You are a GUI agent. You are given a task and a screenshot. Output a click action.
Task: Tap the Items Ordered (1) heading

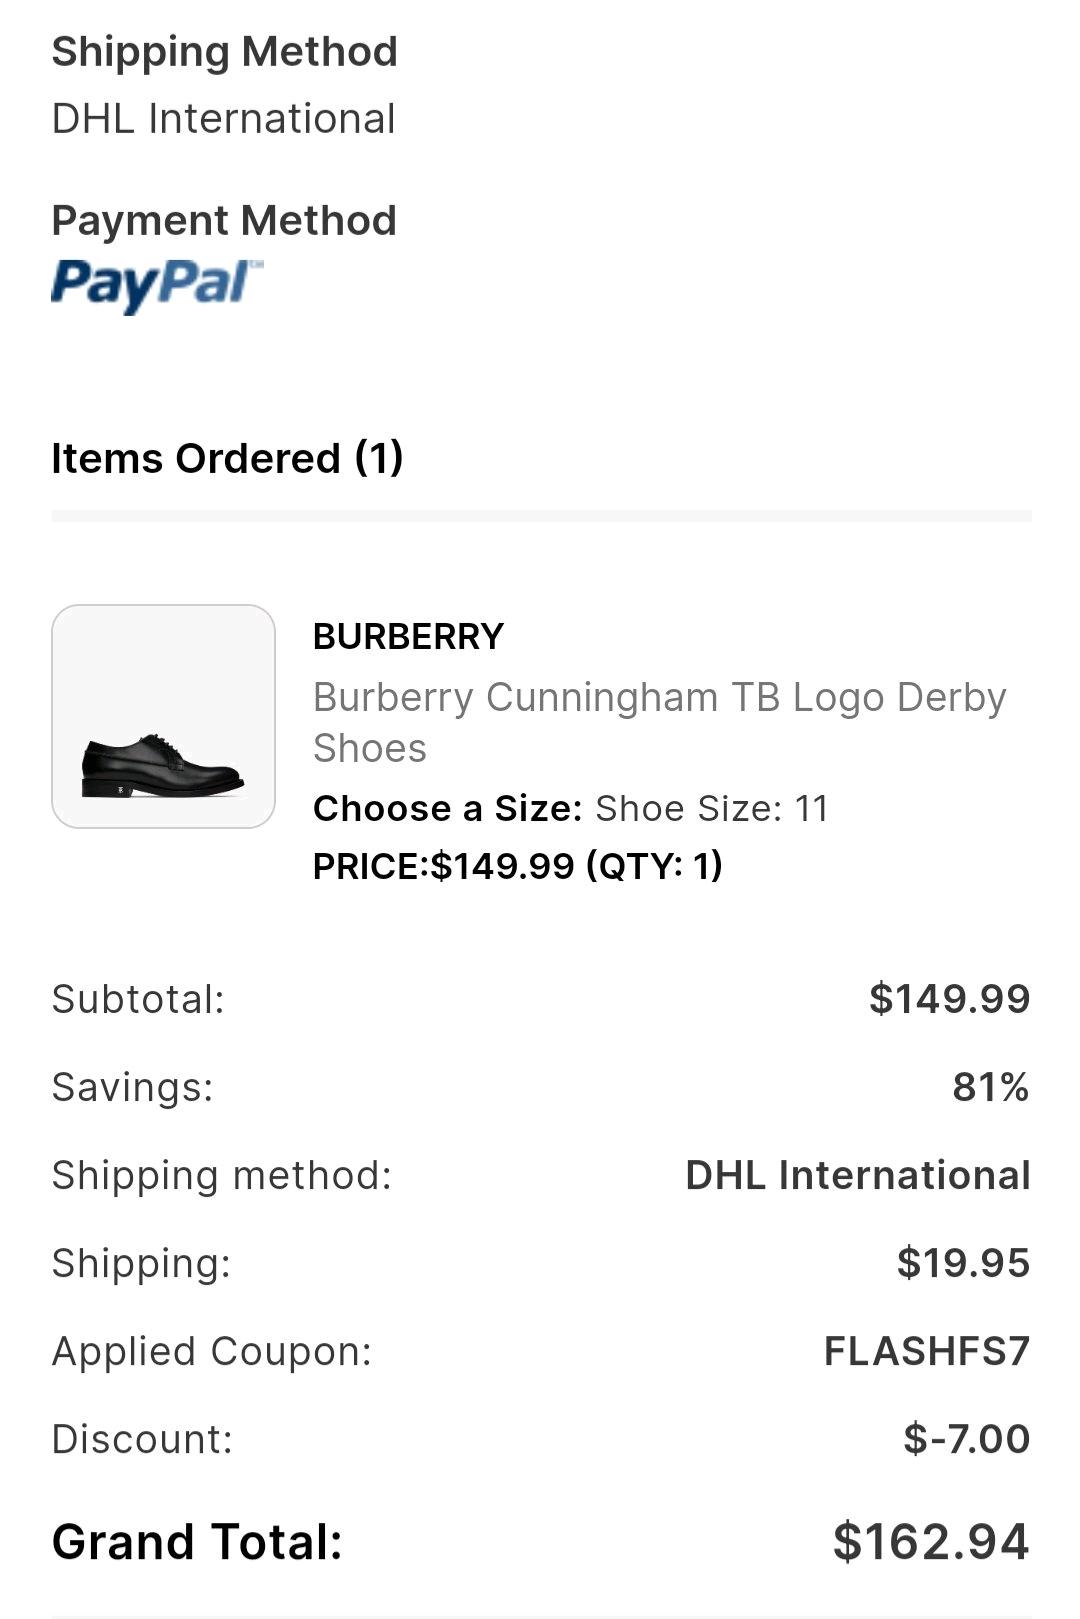click(x=227, y=458)
